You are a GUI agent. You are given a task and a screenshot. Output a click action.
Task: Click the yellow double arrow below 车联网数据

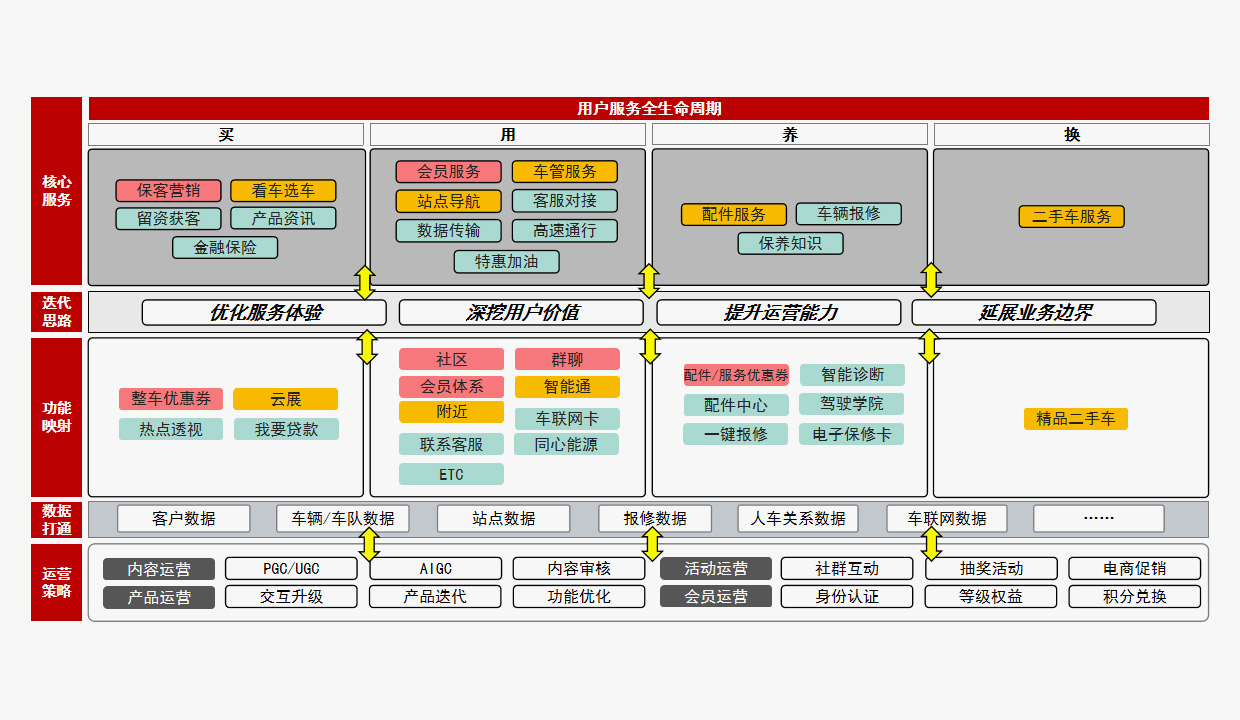point(931,545)
